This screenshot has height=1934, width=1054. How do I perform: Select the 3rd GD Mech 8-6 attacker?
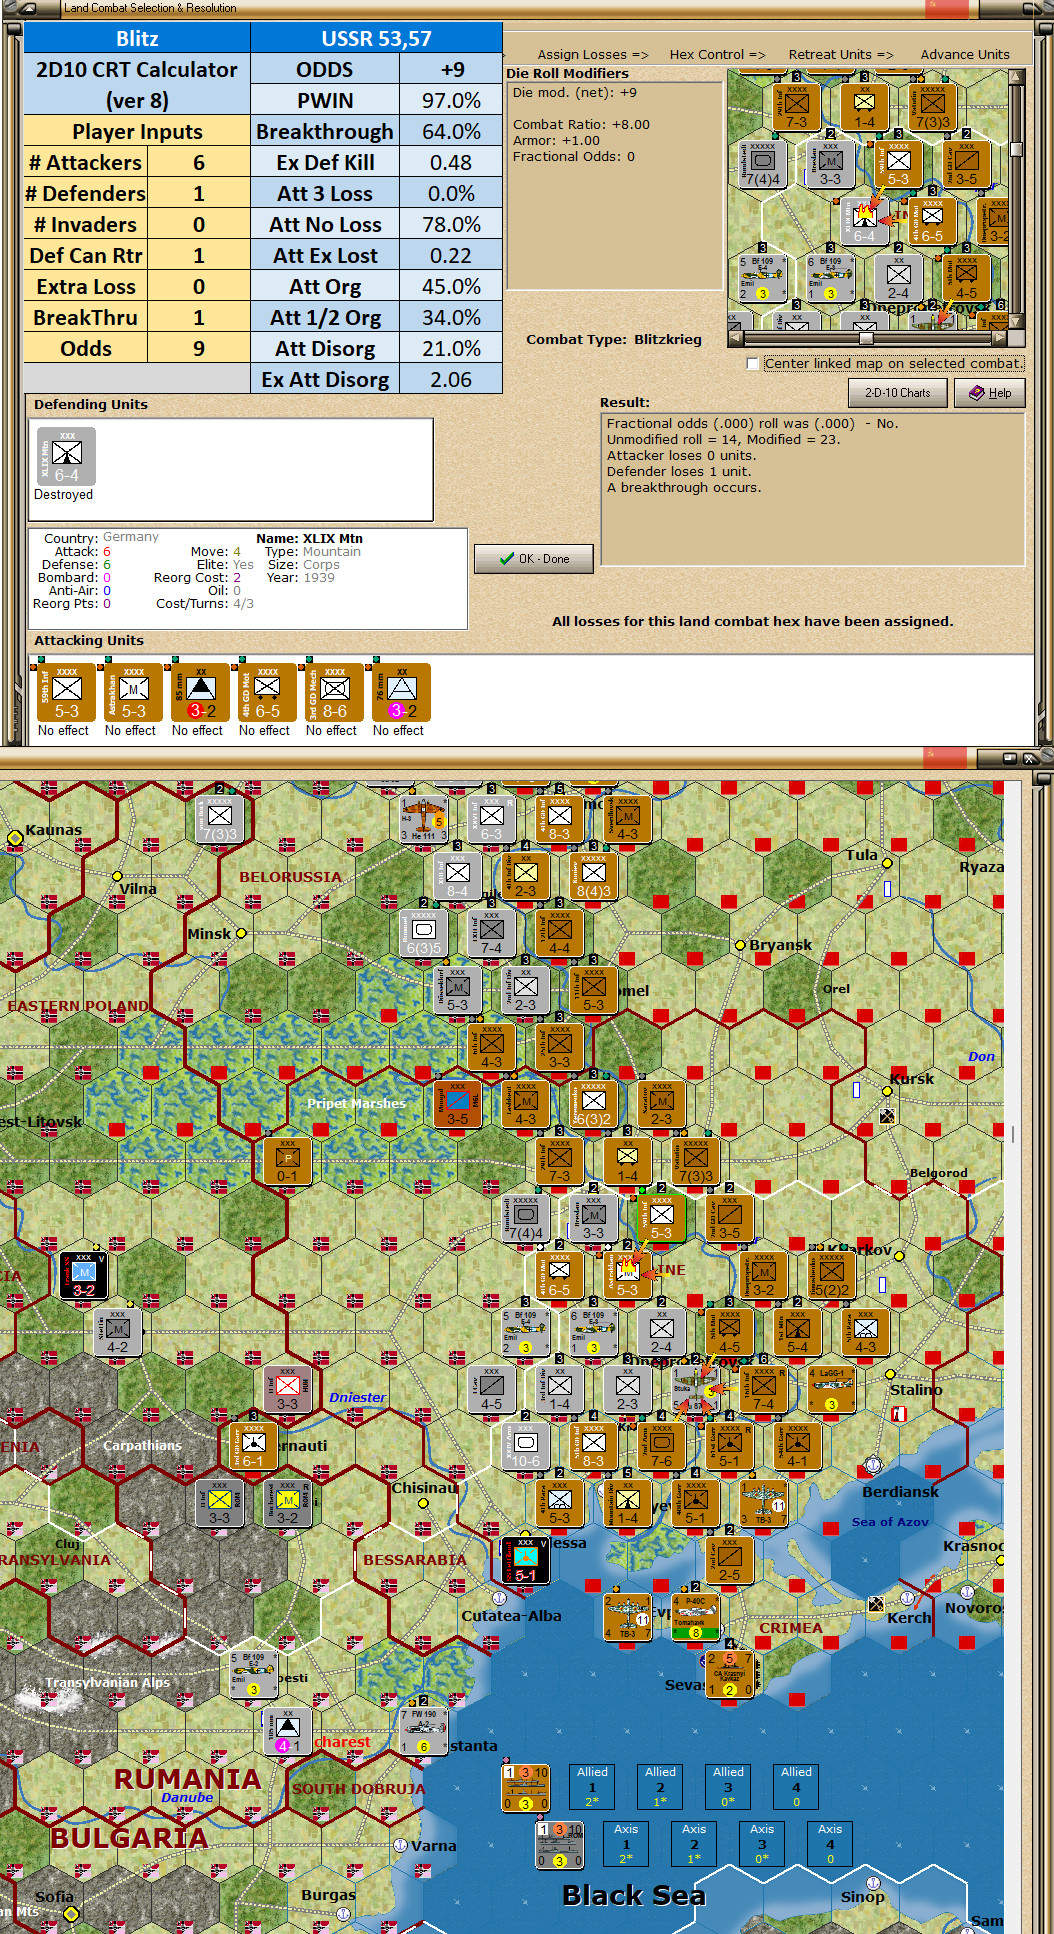(x=334, y=693)
